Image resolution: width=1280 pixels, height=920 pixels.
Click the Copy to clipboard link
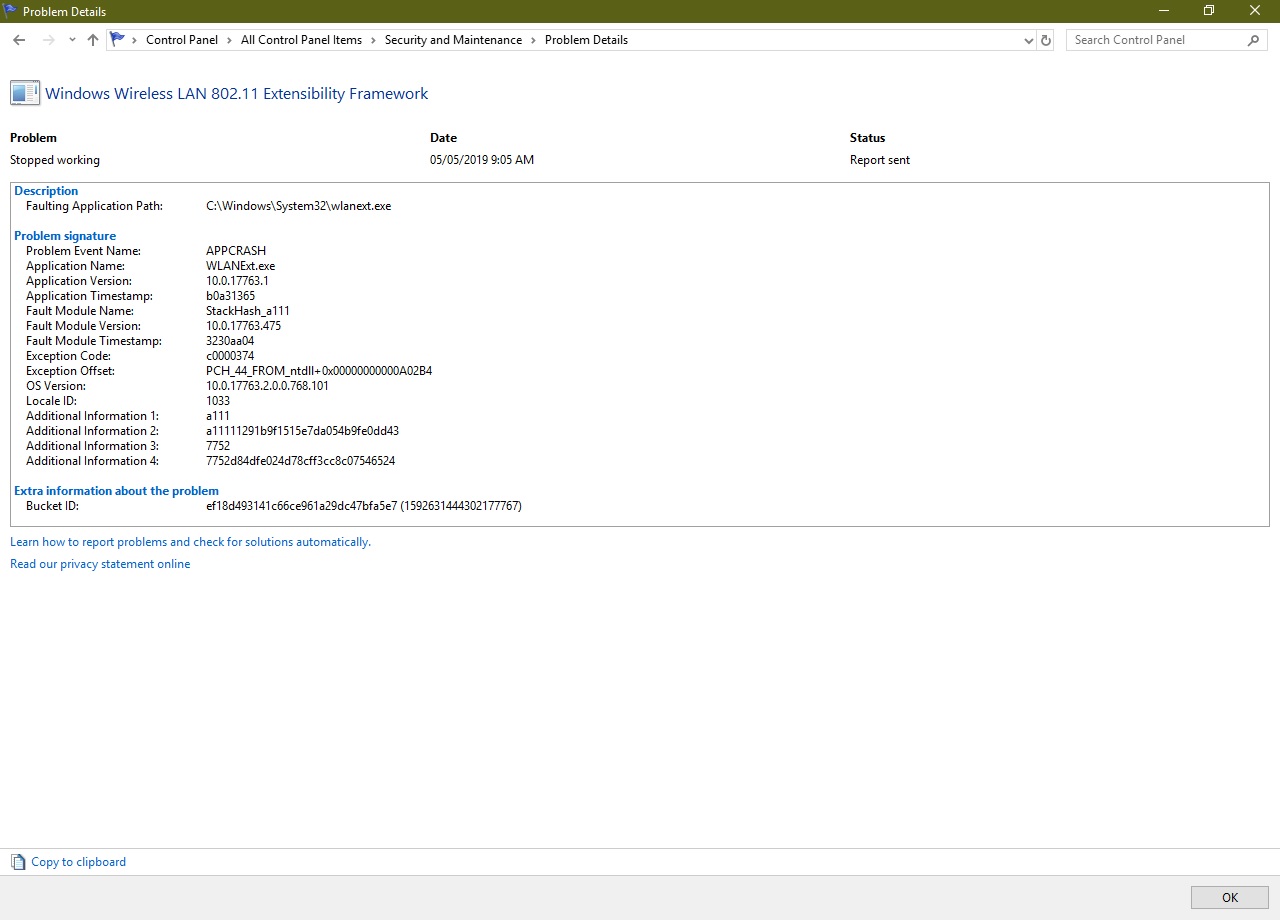[79, 862]
